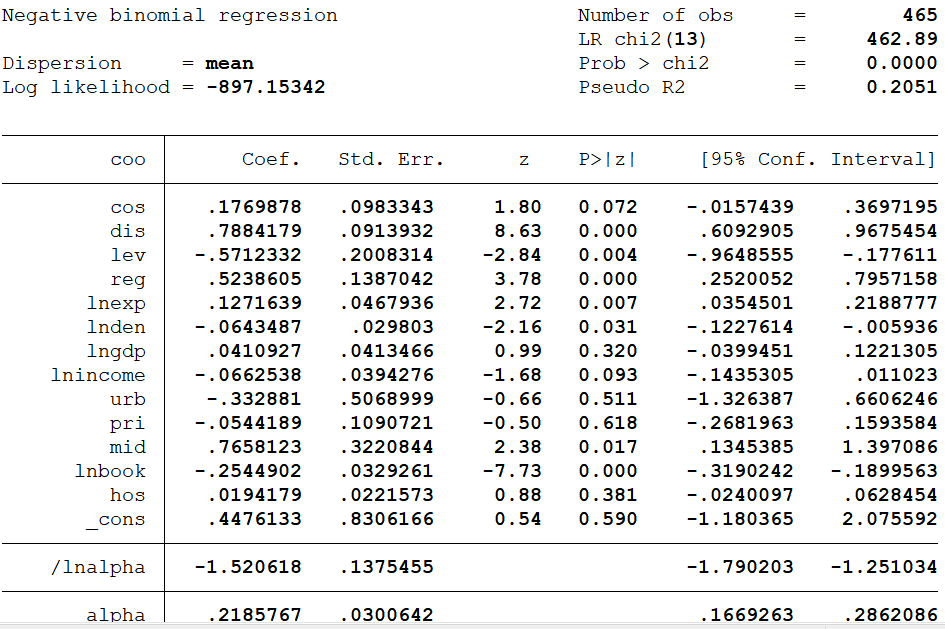The image size is (945, 629).
Task: Click the dis z-value 8.63
Action: point(518,231)
